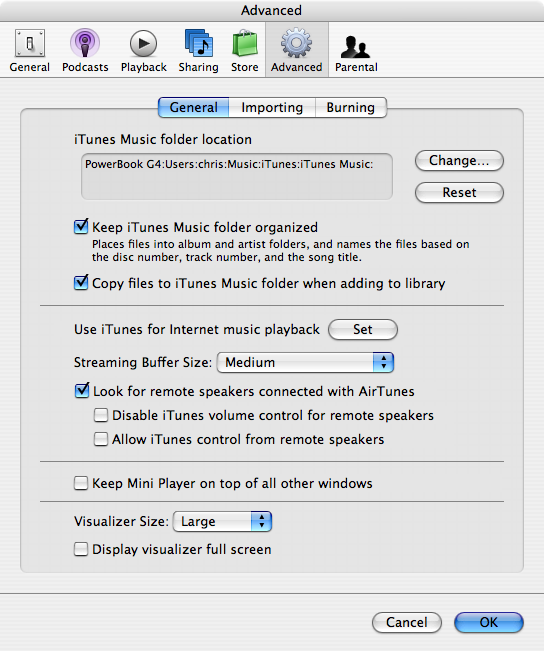Open the Sharing preferences pane
This screenshot has height=651, width=544.
point(198,50)
